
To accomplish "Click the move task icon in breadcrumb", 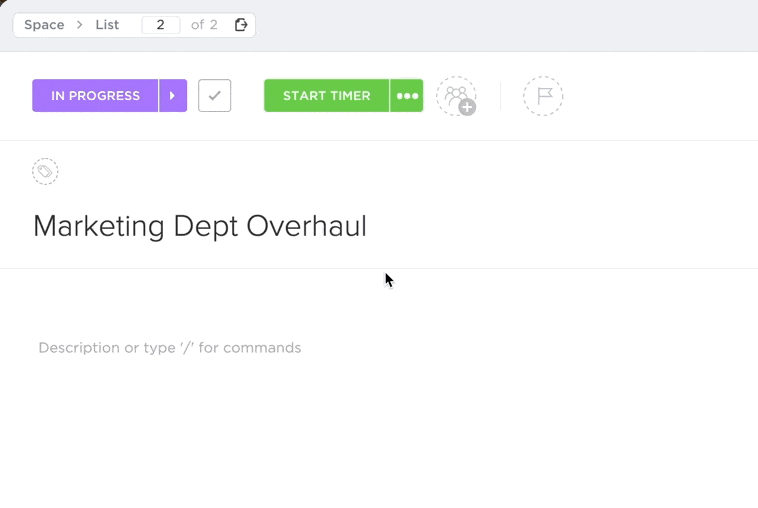I will click(241, 25).
